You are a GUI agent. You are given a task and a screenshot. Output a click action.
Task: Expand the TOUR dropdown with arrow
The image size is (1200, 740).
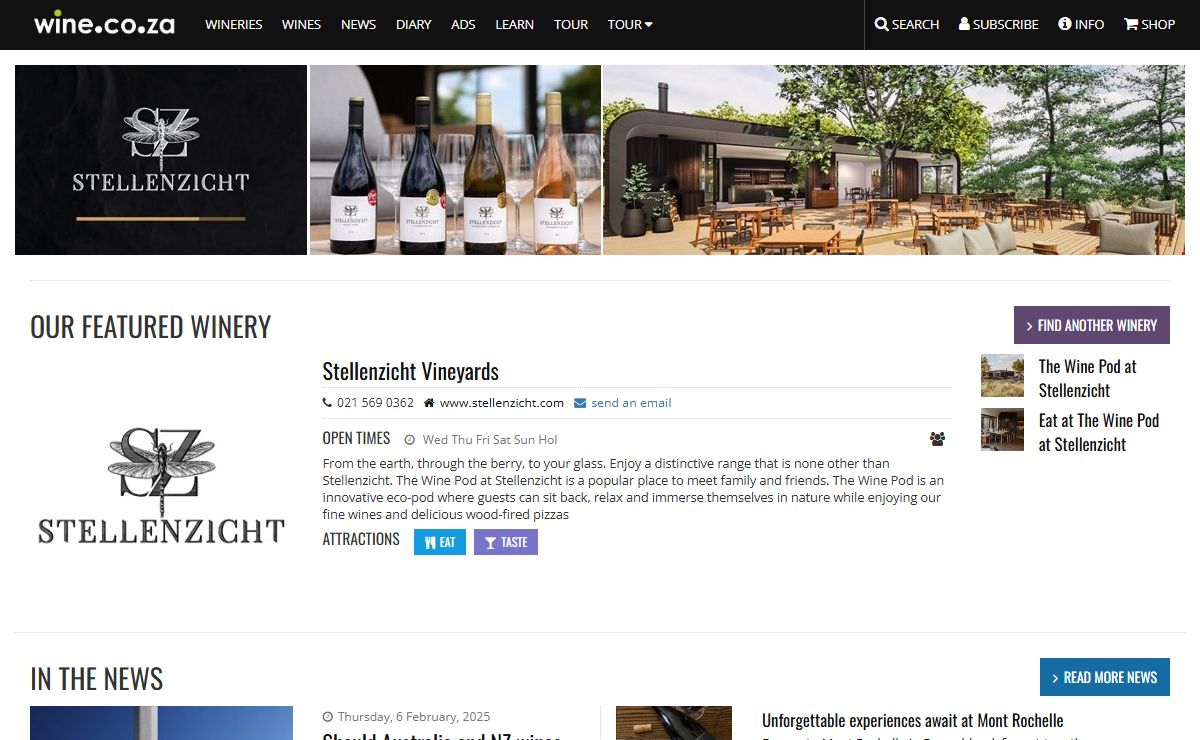630,24
